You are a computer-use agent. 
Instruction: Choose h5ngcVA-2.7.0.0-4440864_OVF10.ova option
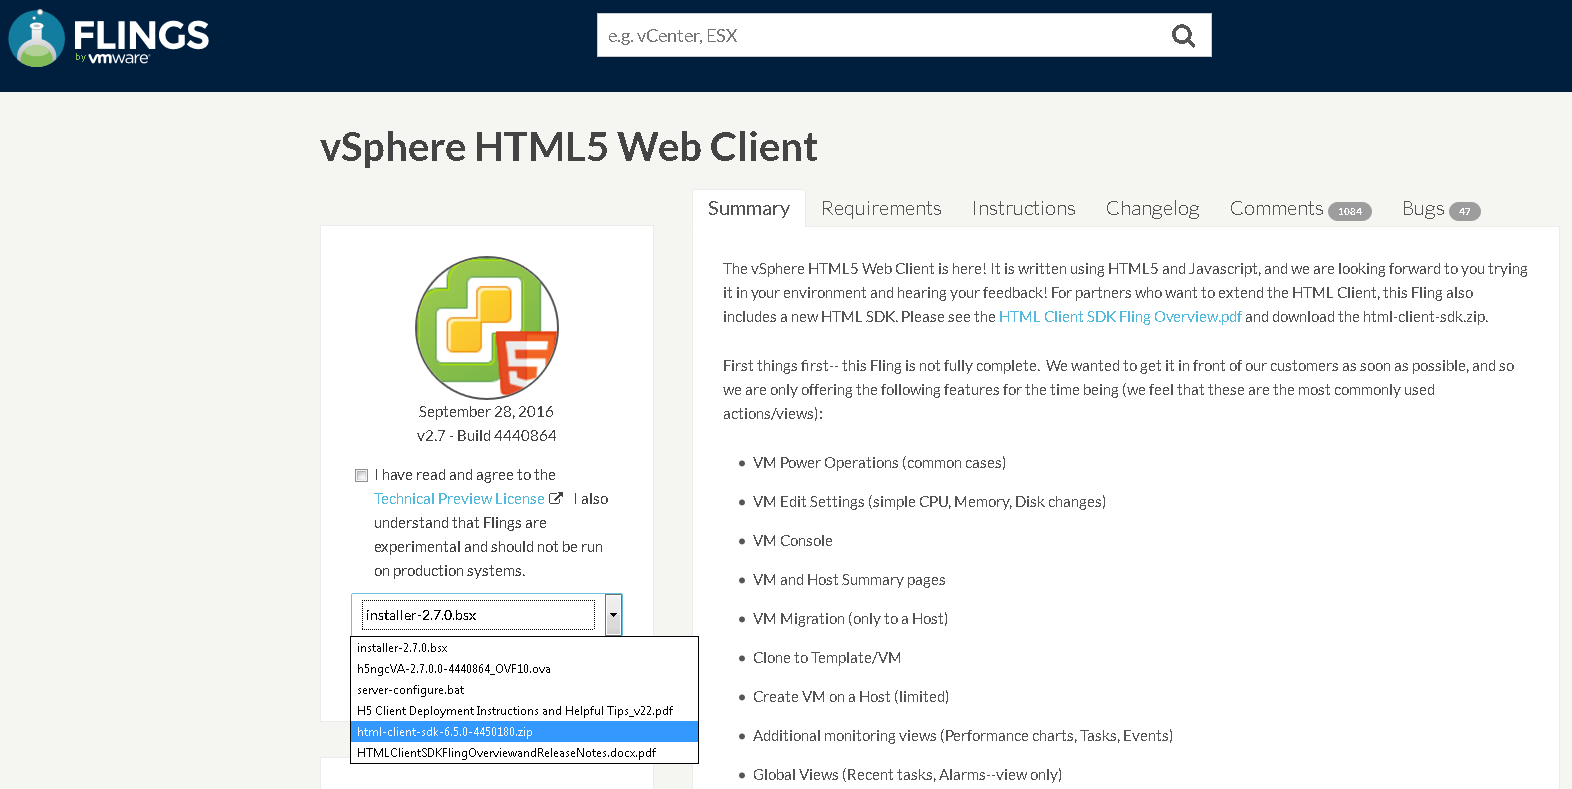[454, 669]
